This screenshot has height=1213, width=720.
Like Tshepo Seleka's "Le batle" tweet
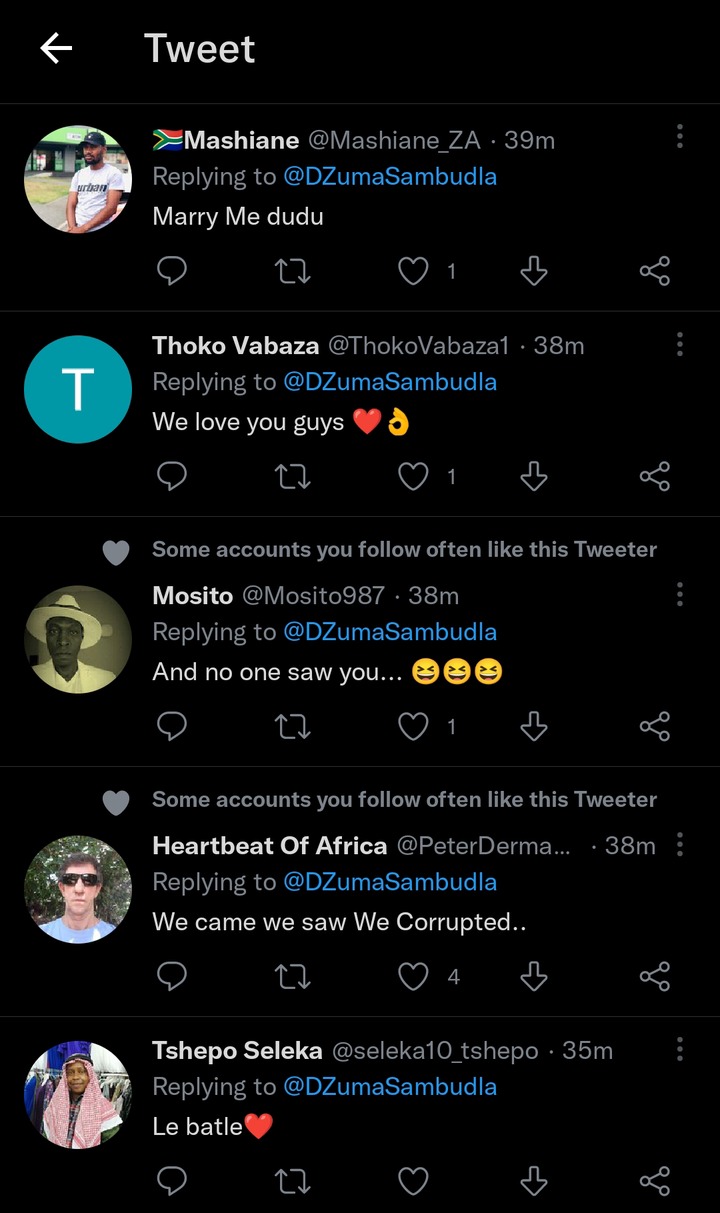click(x=413, y=1181)
